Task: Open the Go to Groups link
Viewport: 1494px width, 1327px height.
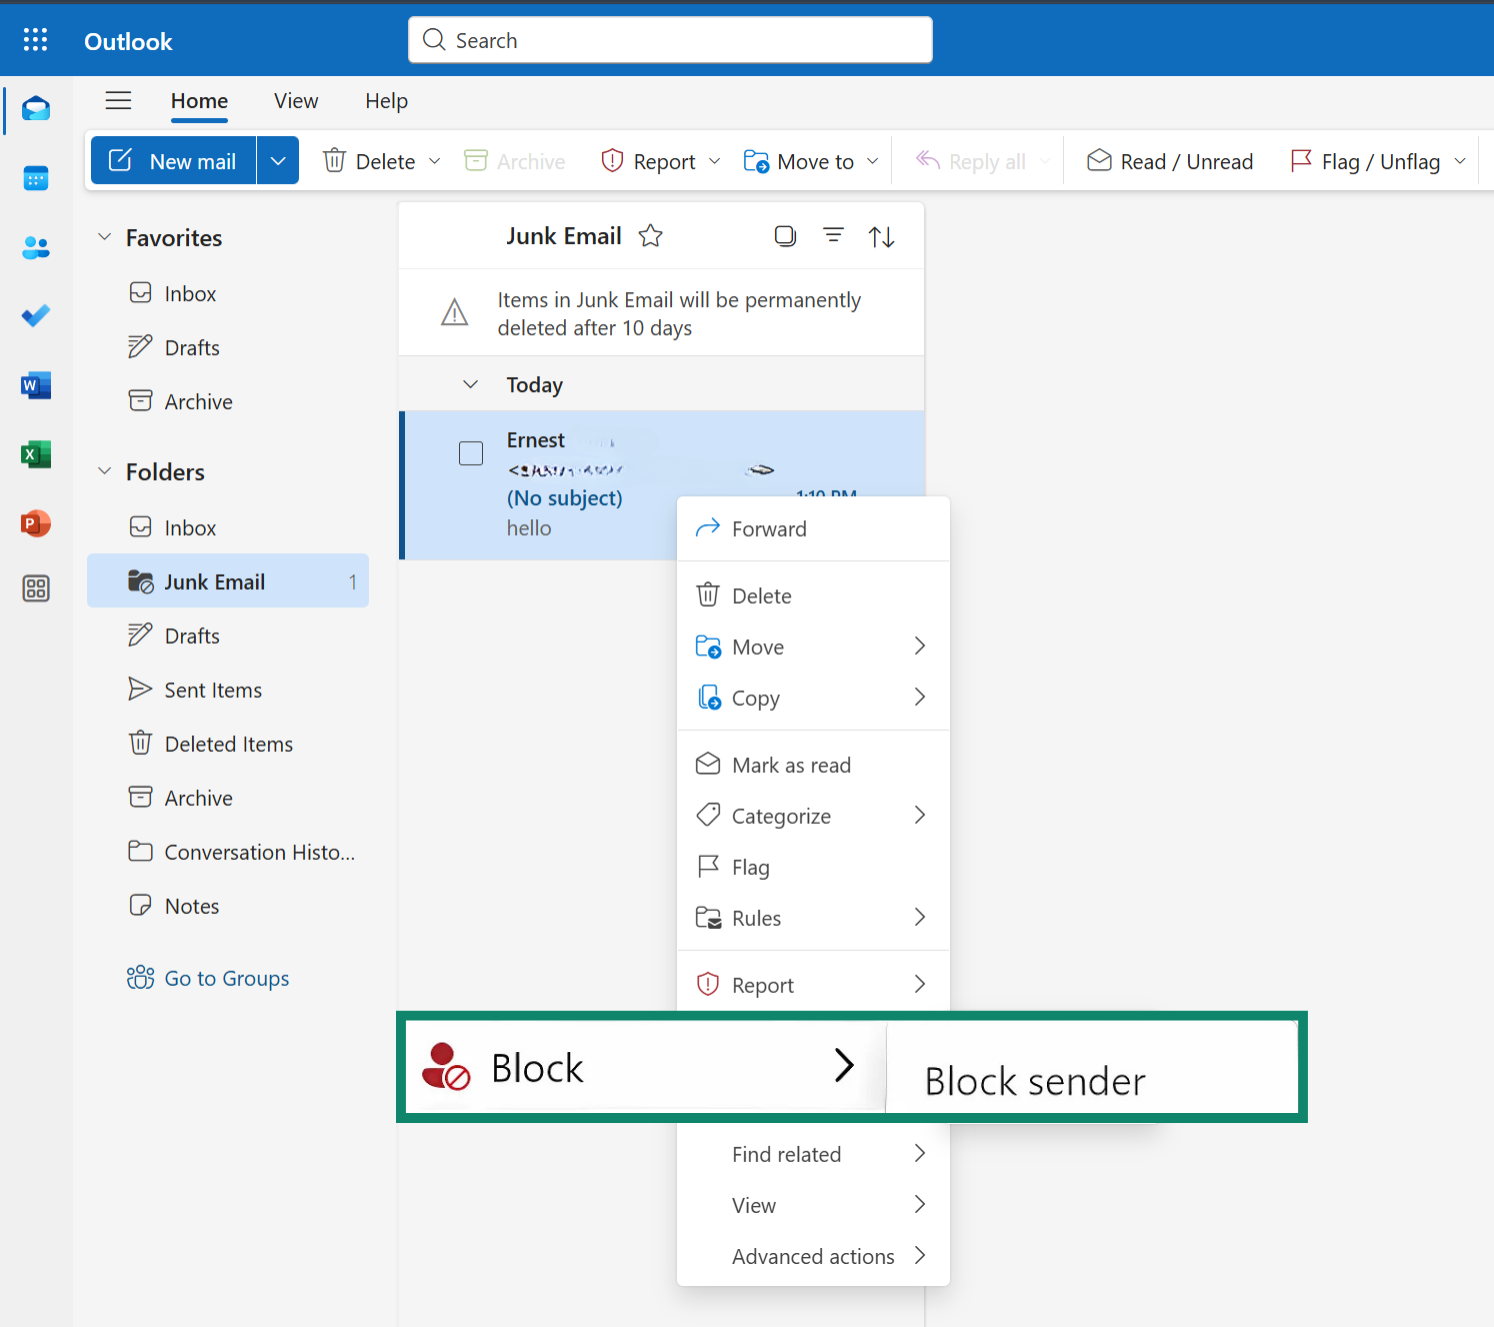Action: tap(227, 978)
